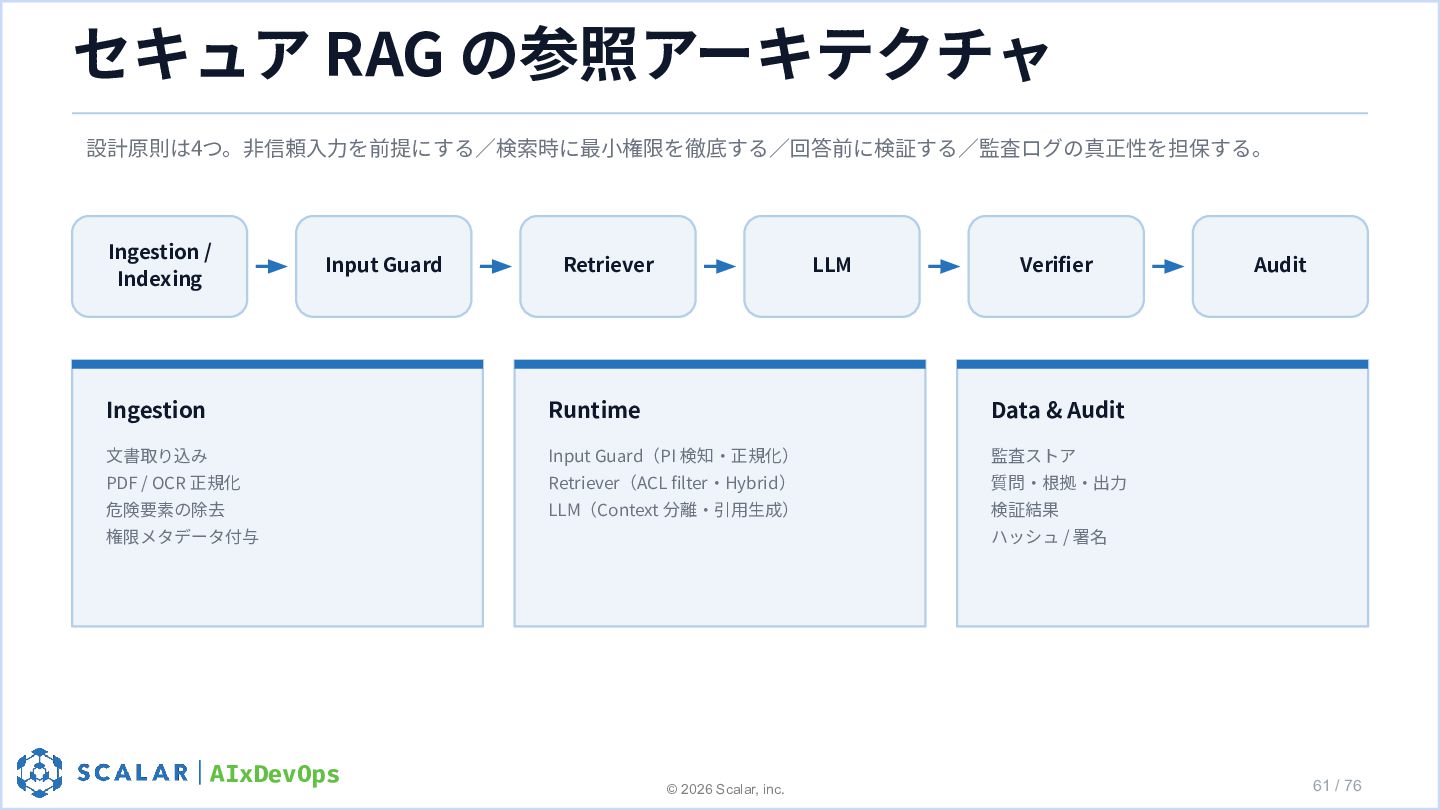Click the Ingestion card heading
This screenshot has width=1440, height=810.
point(155,410)
